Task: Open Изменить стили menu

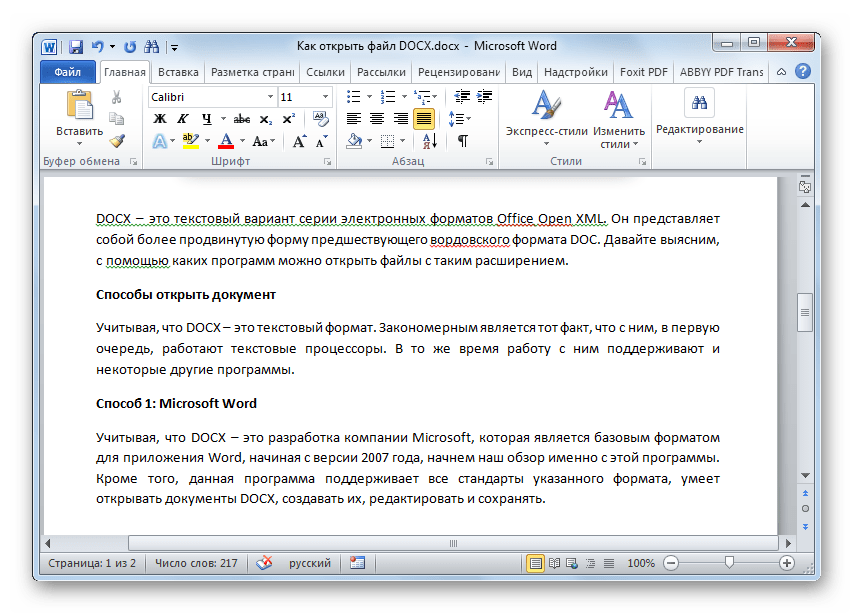Action: 619,119
